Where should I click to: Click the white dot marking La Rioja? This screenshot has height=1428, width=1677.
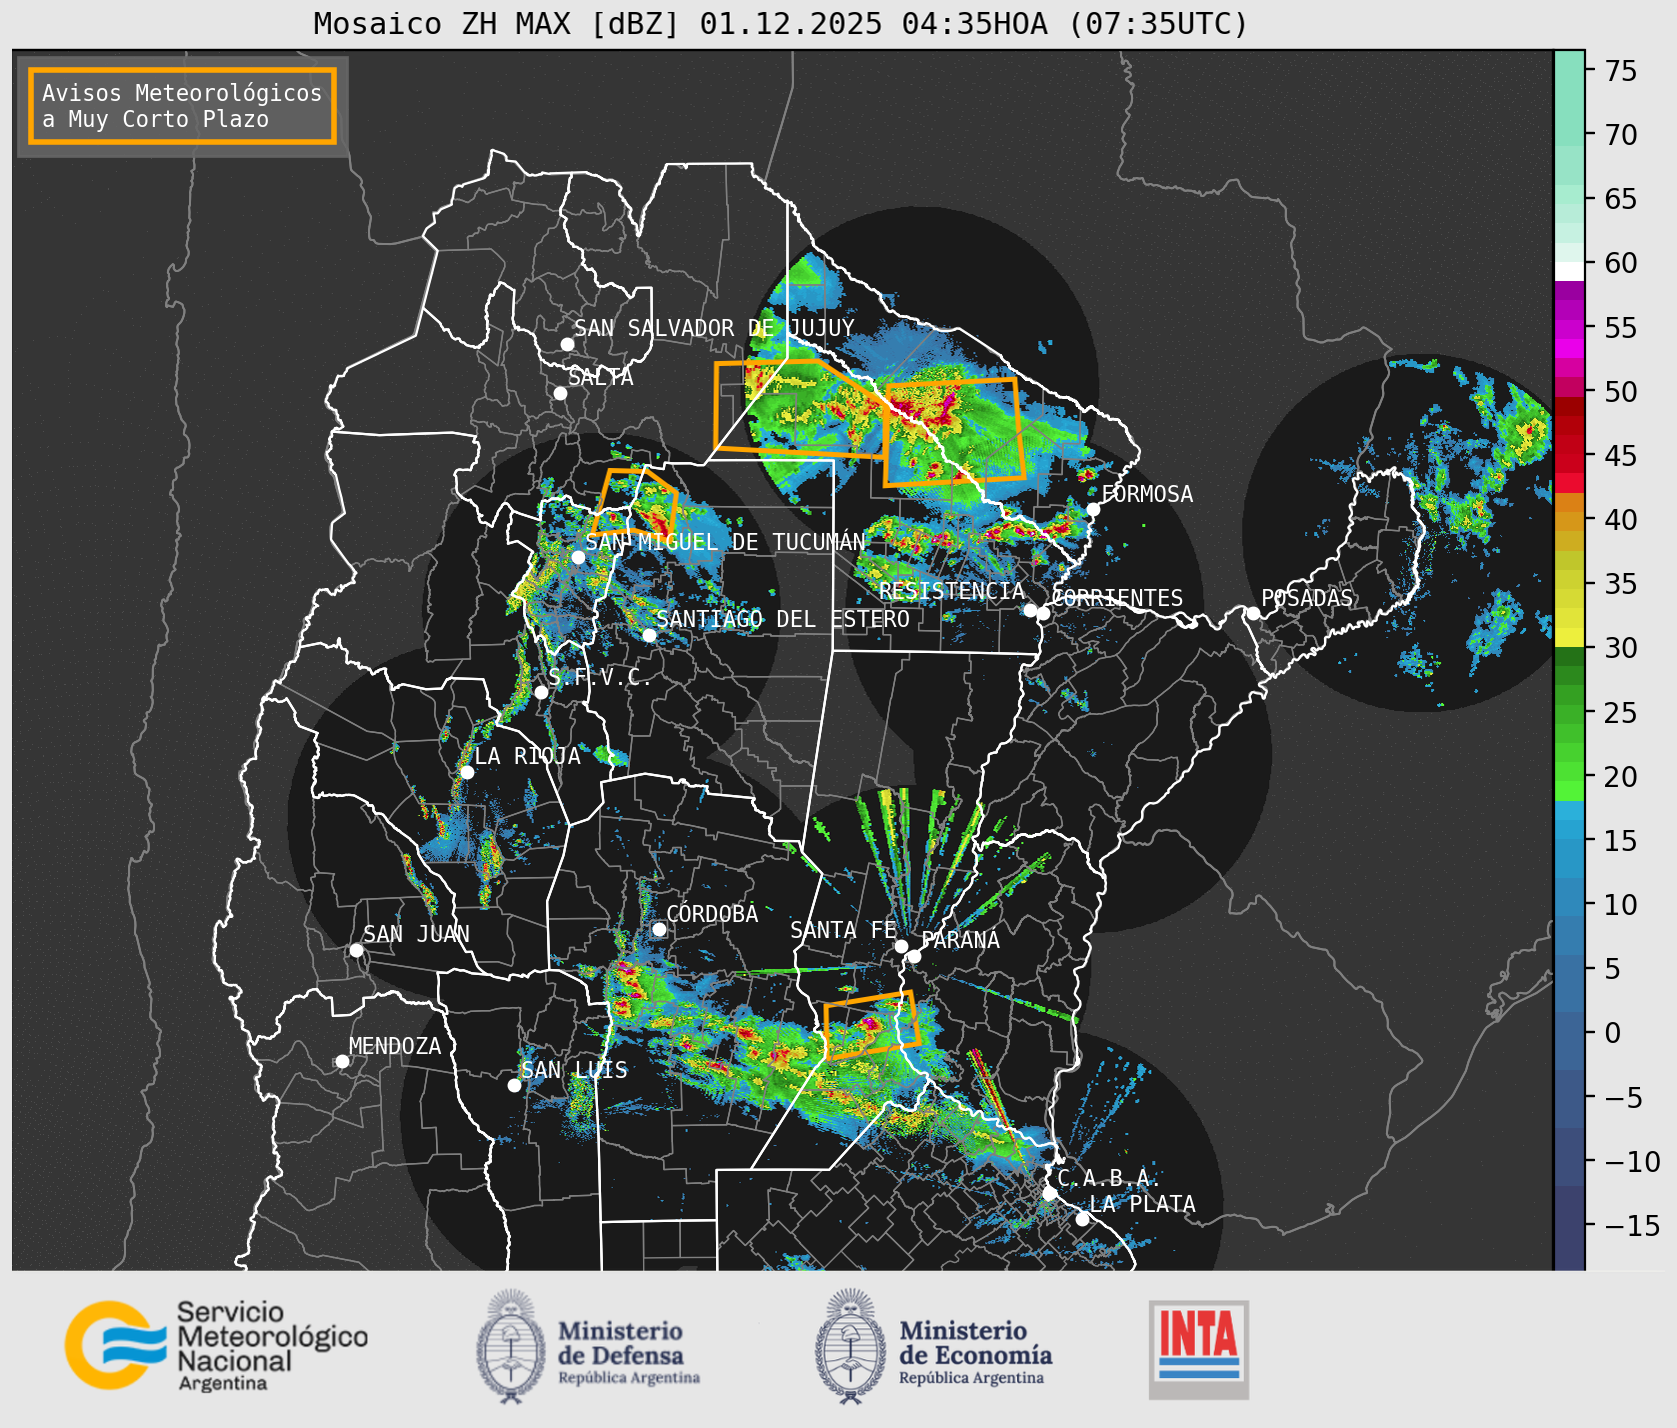[x=467, y=772]
